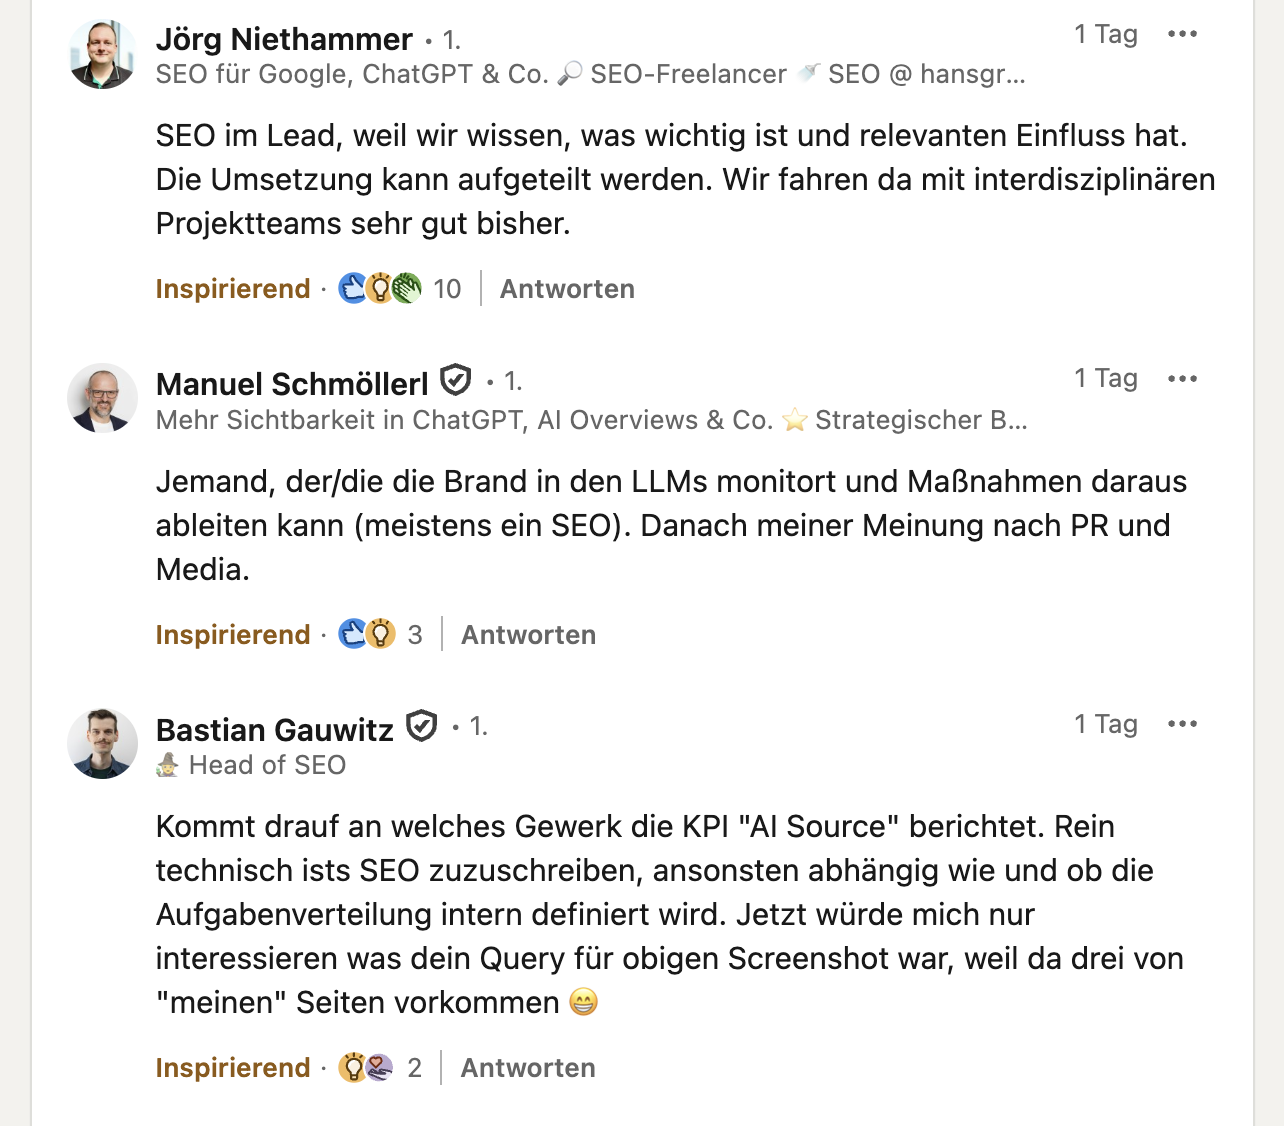Open options menu on Manuel Schmöllerl's comment

pyautogui.click(x=1182, y=379)
